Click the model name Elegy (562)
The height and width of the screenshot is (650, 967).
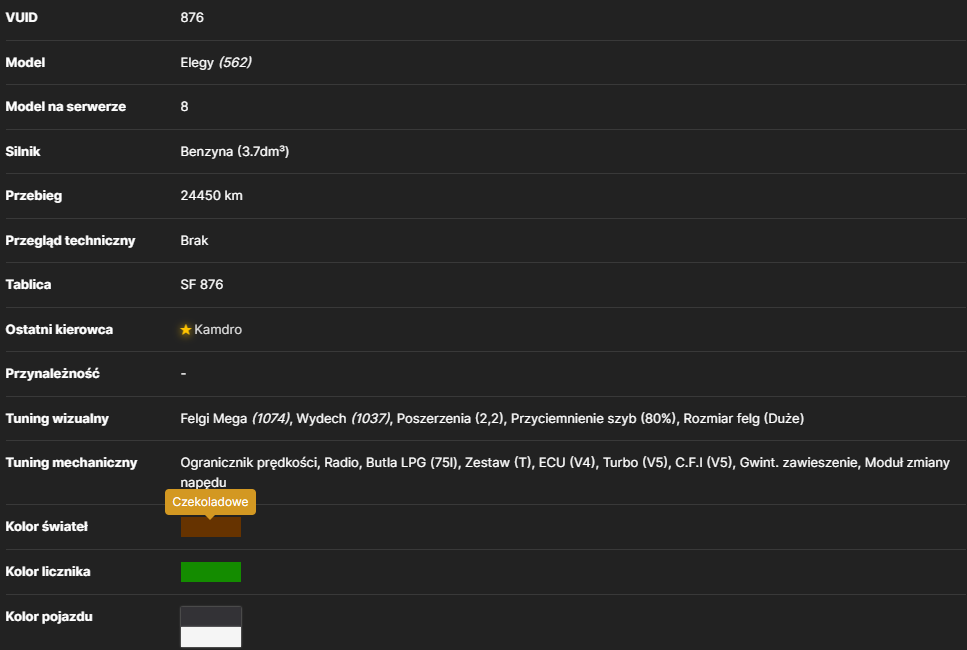coord(216,62)
